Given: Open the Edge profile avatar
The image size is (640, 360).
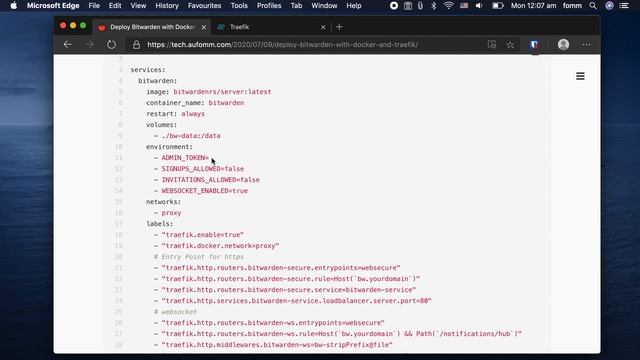Looking at the screenshot, I should [x=563, y=44].
